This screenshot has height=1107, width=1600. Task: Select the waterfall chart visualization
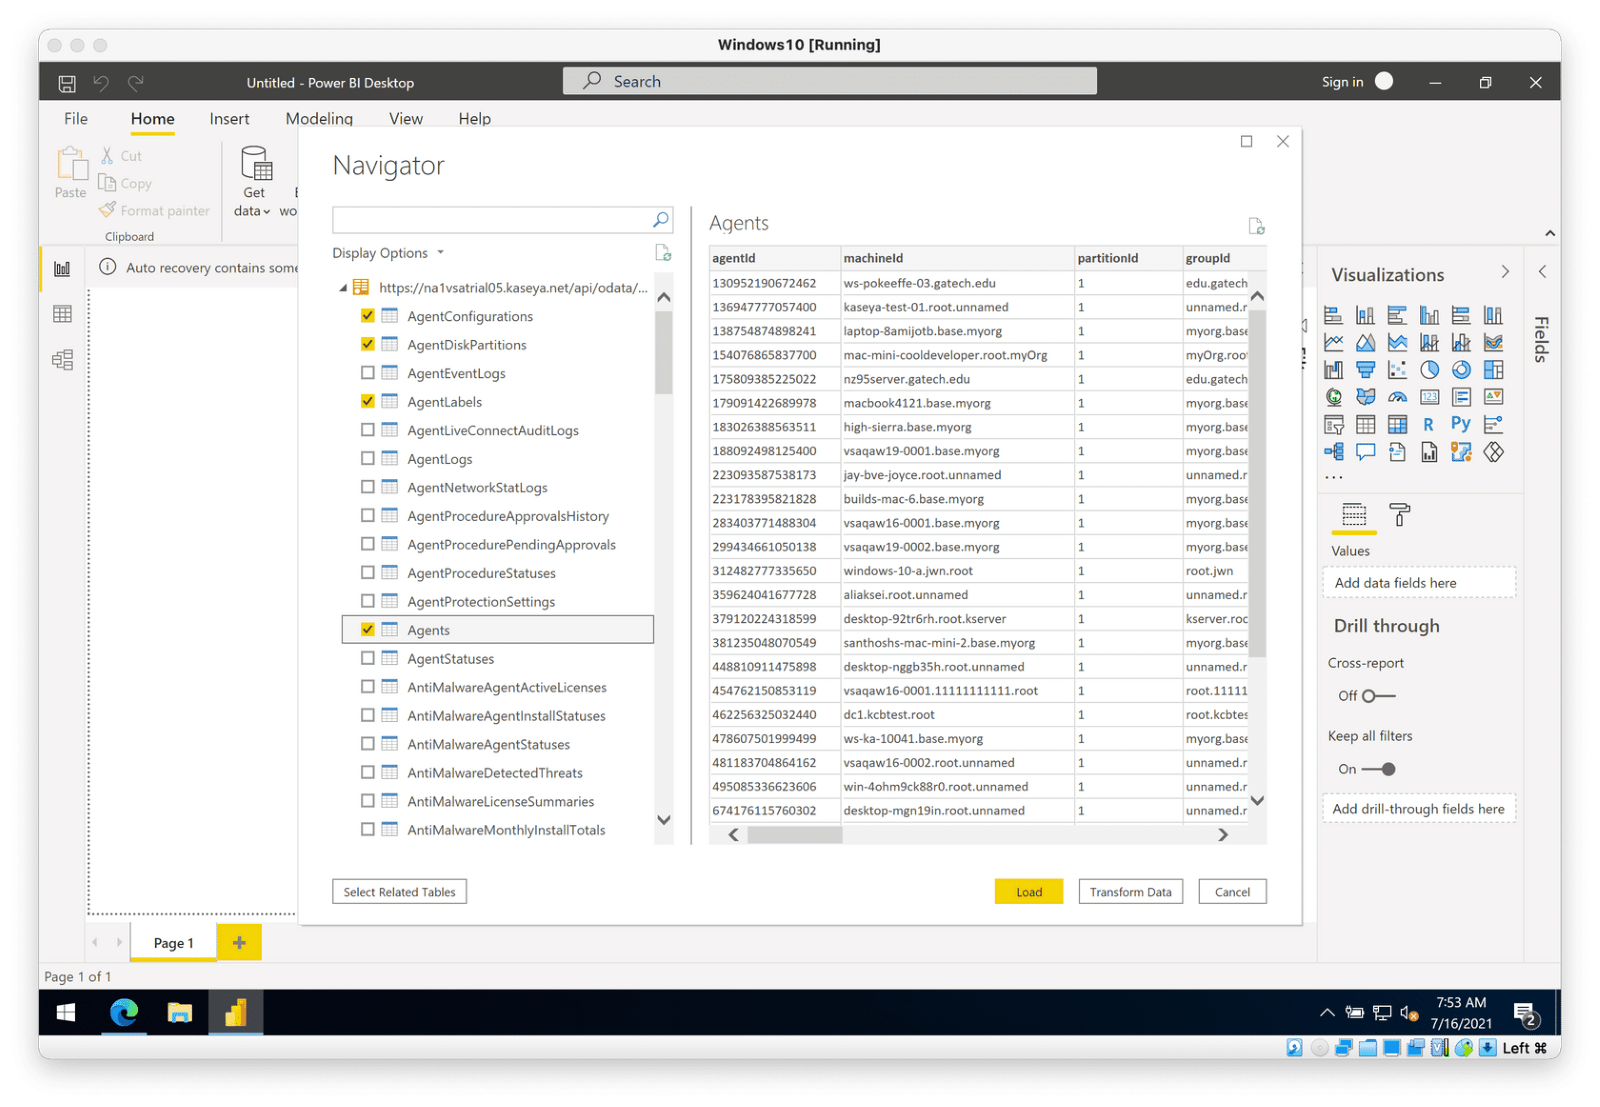(x=1333, y=370)
